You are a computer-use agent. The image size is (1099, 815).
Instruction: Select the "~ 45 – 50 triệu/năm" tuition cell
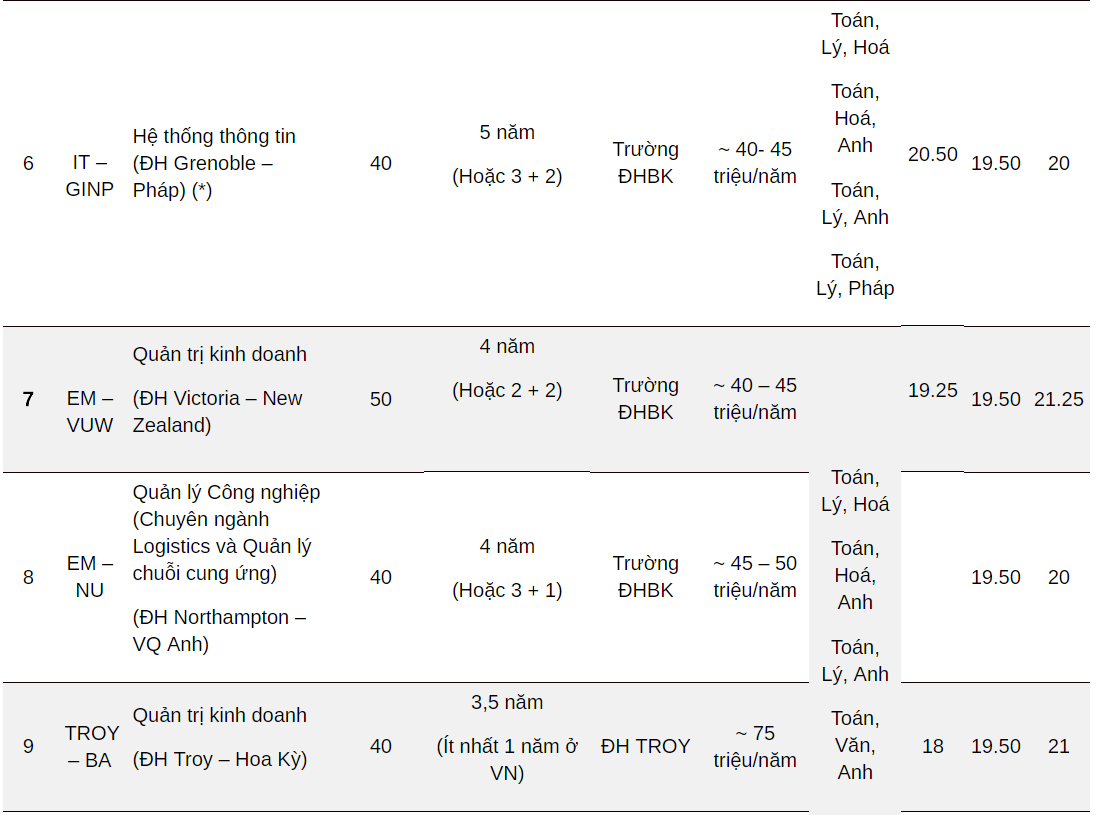pos(755,577)
